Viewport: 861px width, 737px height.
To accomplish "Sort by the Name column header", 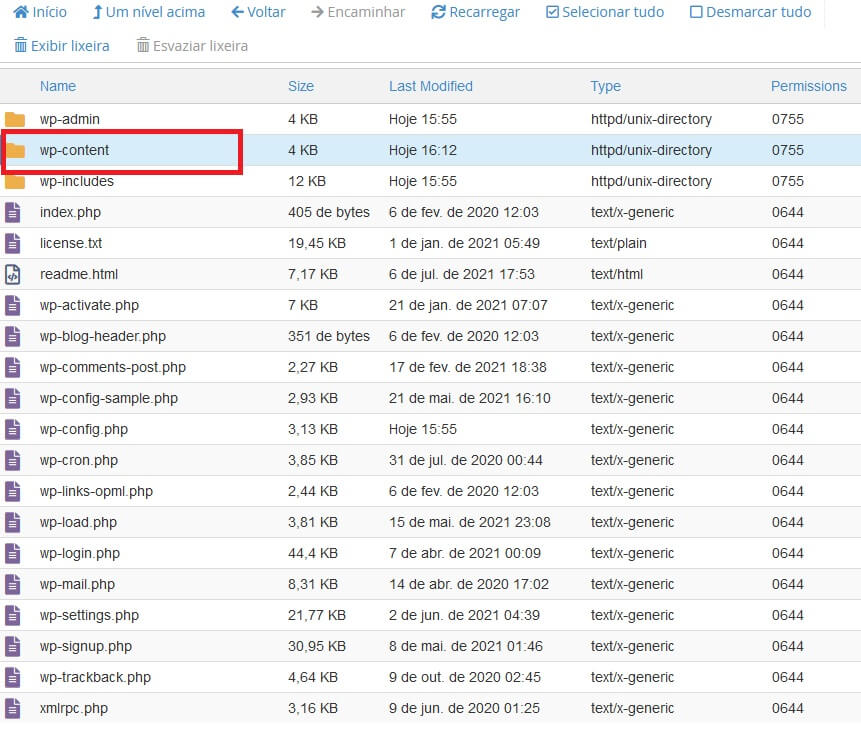I will (x=58, y=86).
